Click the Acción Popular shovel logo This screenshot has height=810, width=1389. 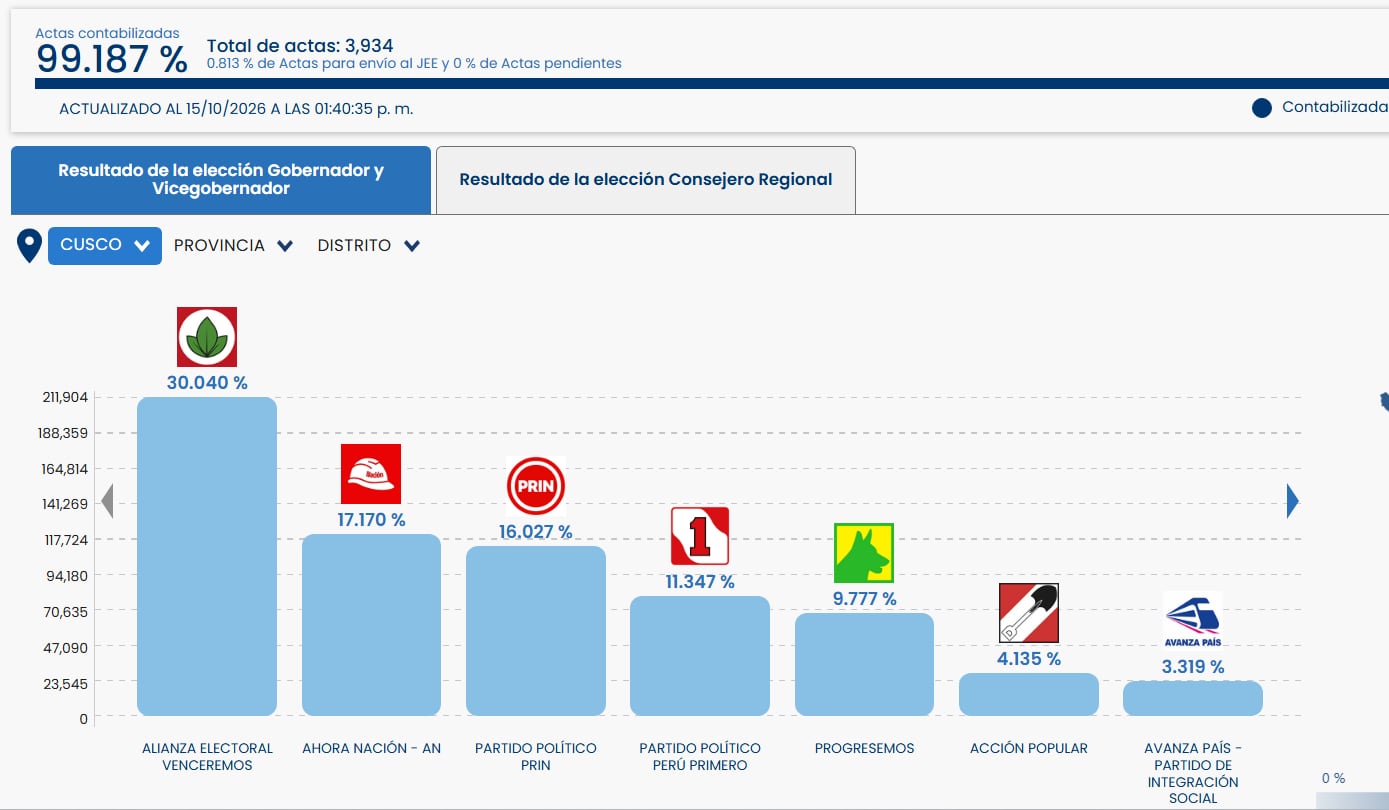(x=1029, y=613)
